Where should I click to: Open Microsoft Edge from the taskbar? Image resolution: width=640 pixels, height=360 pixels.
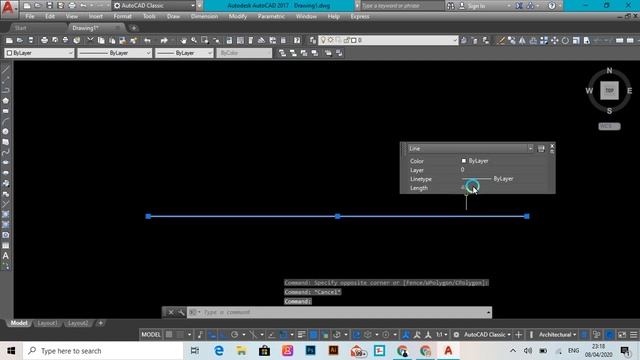coord(219,351)
